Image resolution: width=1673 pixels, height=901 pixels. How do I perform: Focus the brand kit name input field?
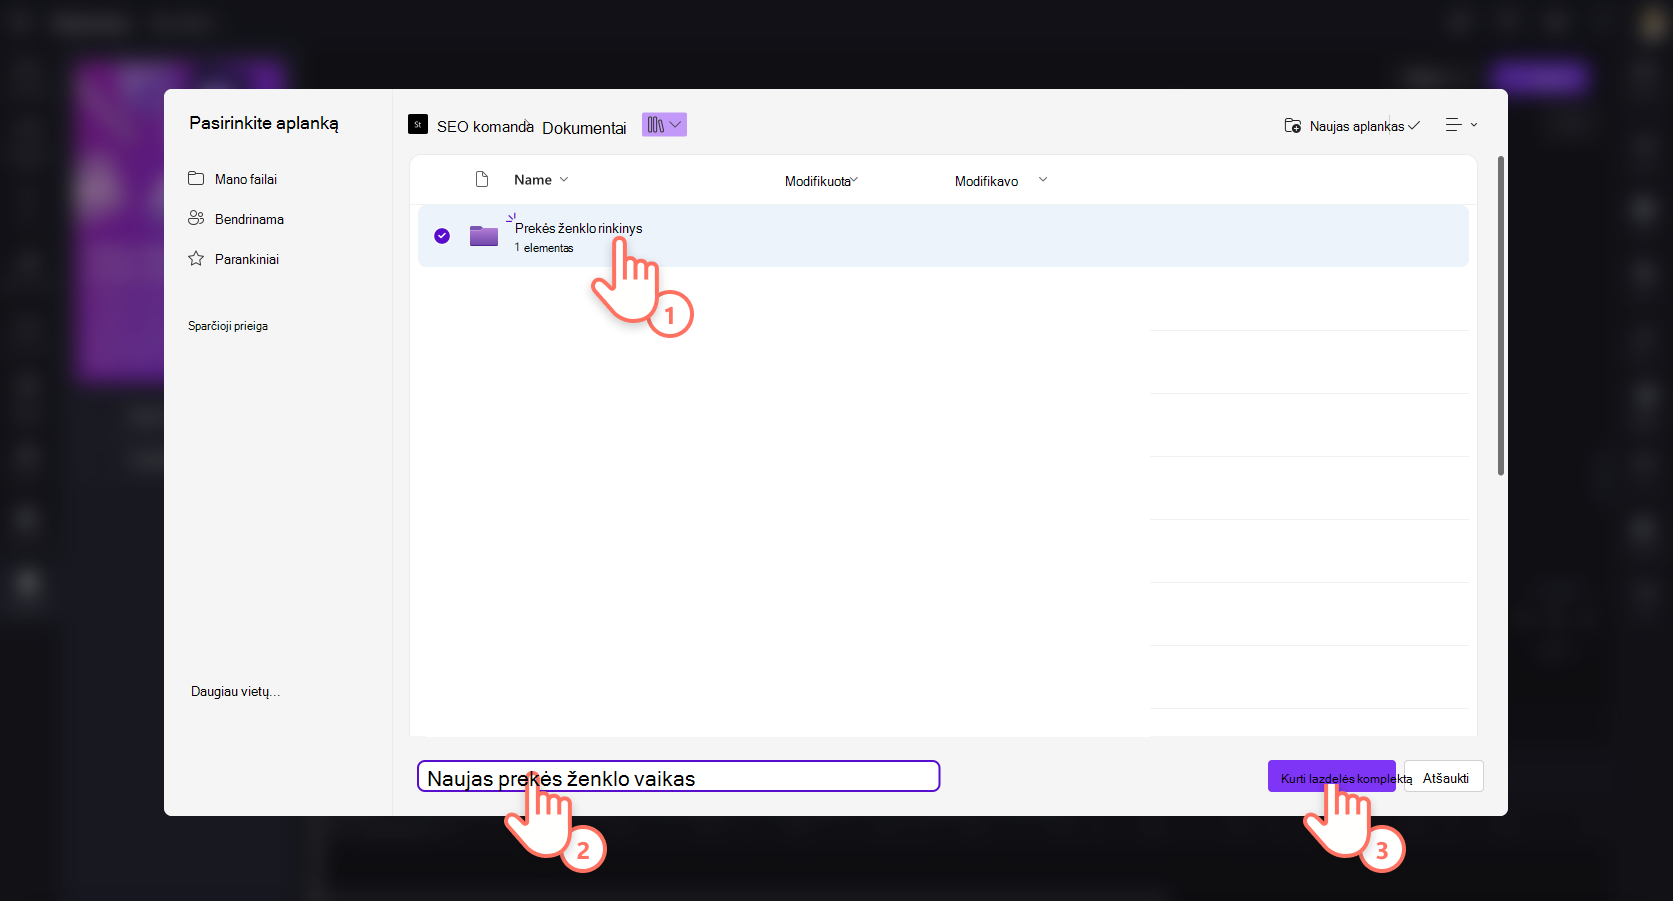[x=678, y=776]
